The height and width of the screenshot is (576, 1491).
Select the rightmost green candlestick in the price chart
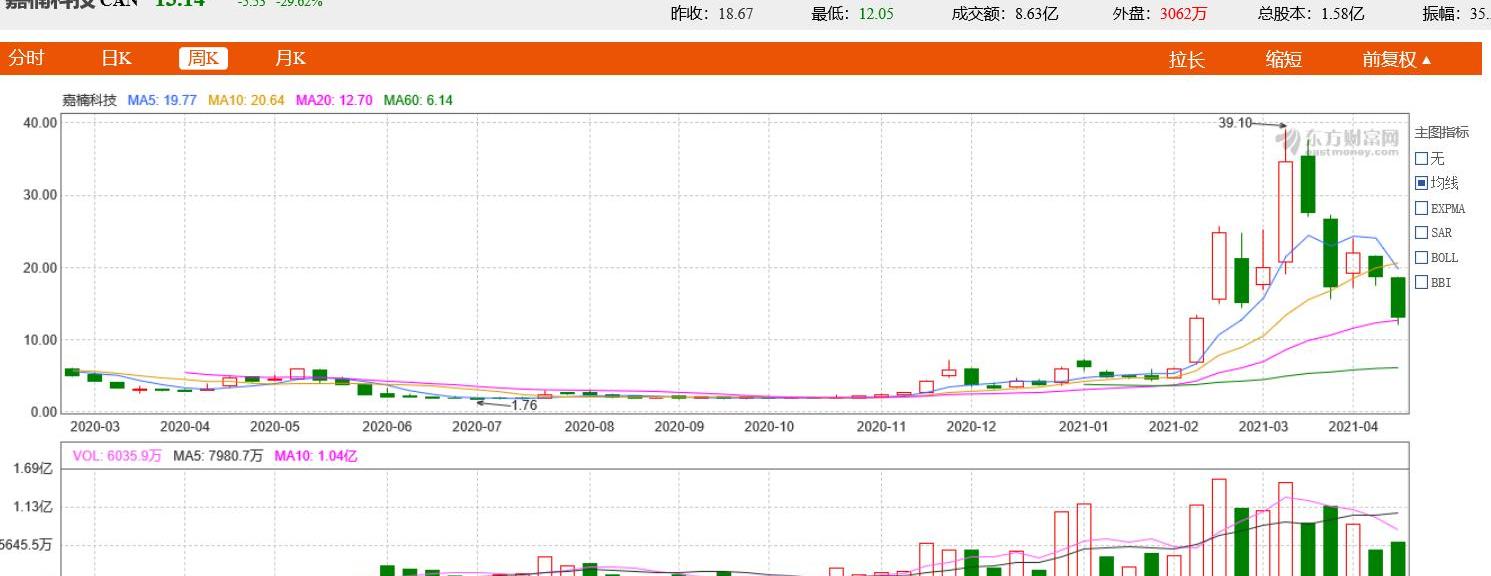[x=1398, y=298]
